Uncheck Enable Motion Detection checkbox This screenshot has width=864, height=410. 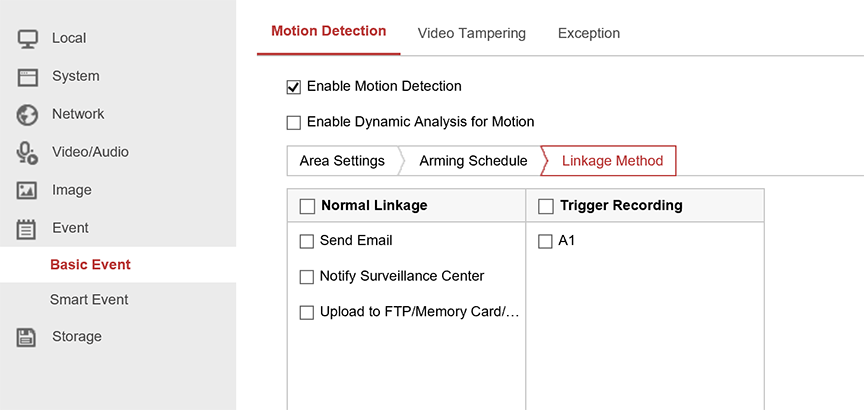tap(294, 87)
